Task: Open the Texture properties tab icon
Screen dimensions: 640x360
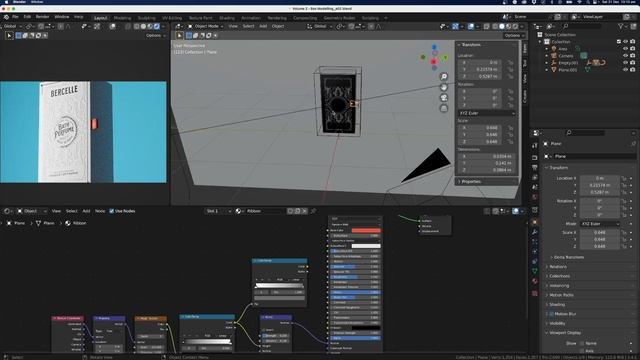Action: (535, 293)
